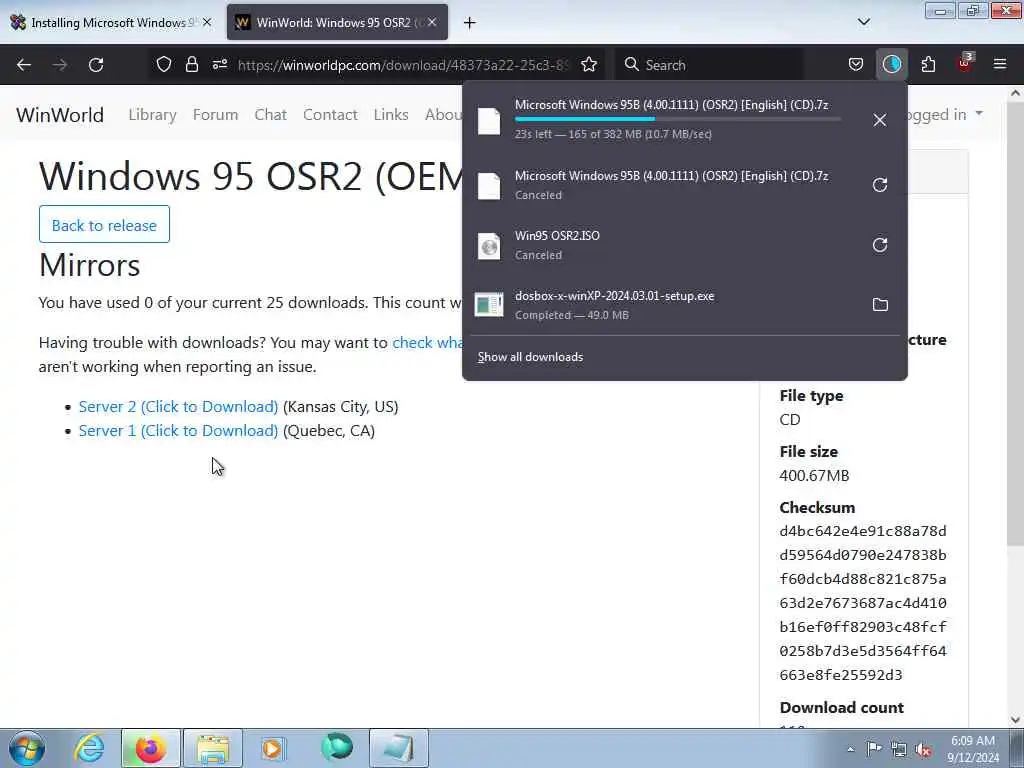Open Windows Explorer from taskbar
Image resolution: width=1024 pixels, height=768 pixels.
[x=213, y=748]
